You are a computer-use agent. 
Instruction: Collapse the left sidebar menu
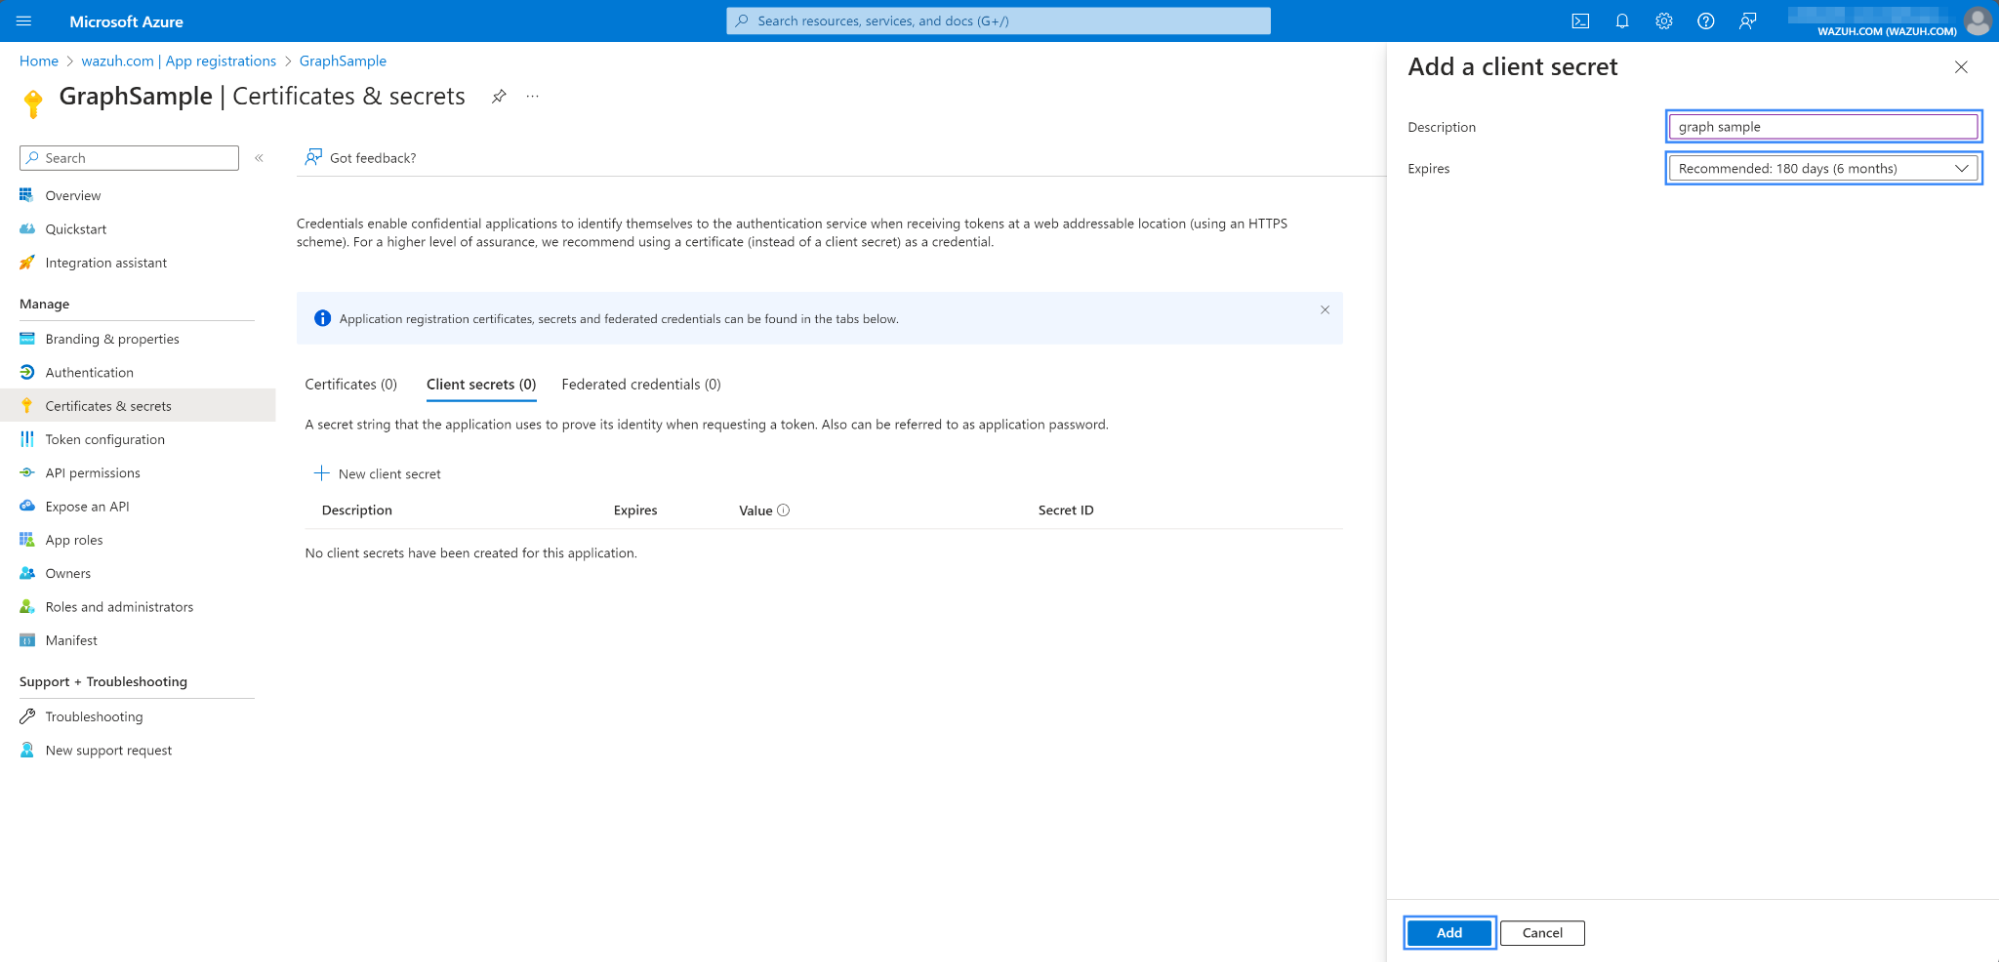259,158
